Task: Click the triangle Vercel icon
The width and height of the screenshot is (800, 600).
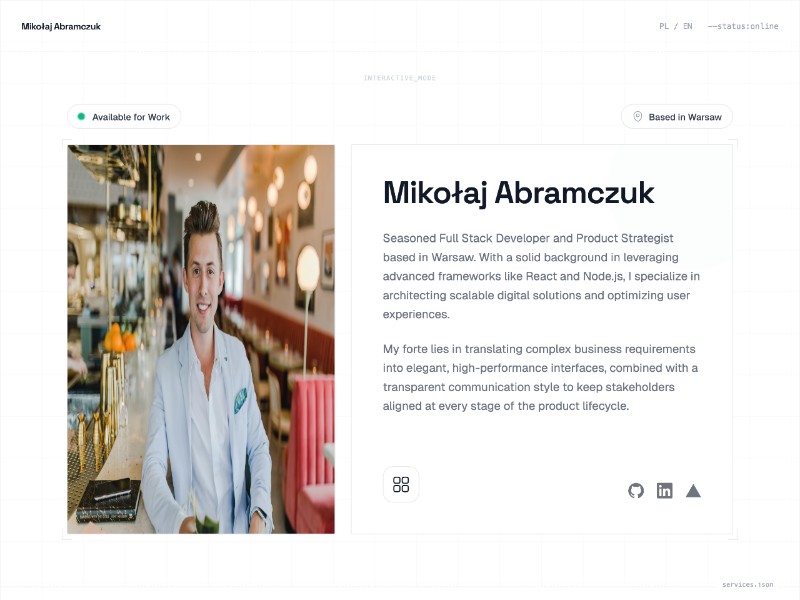Action: [x=693, y=491]
